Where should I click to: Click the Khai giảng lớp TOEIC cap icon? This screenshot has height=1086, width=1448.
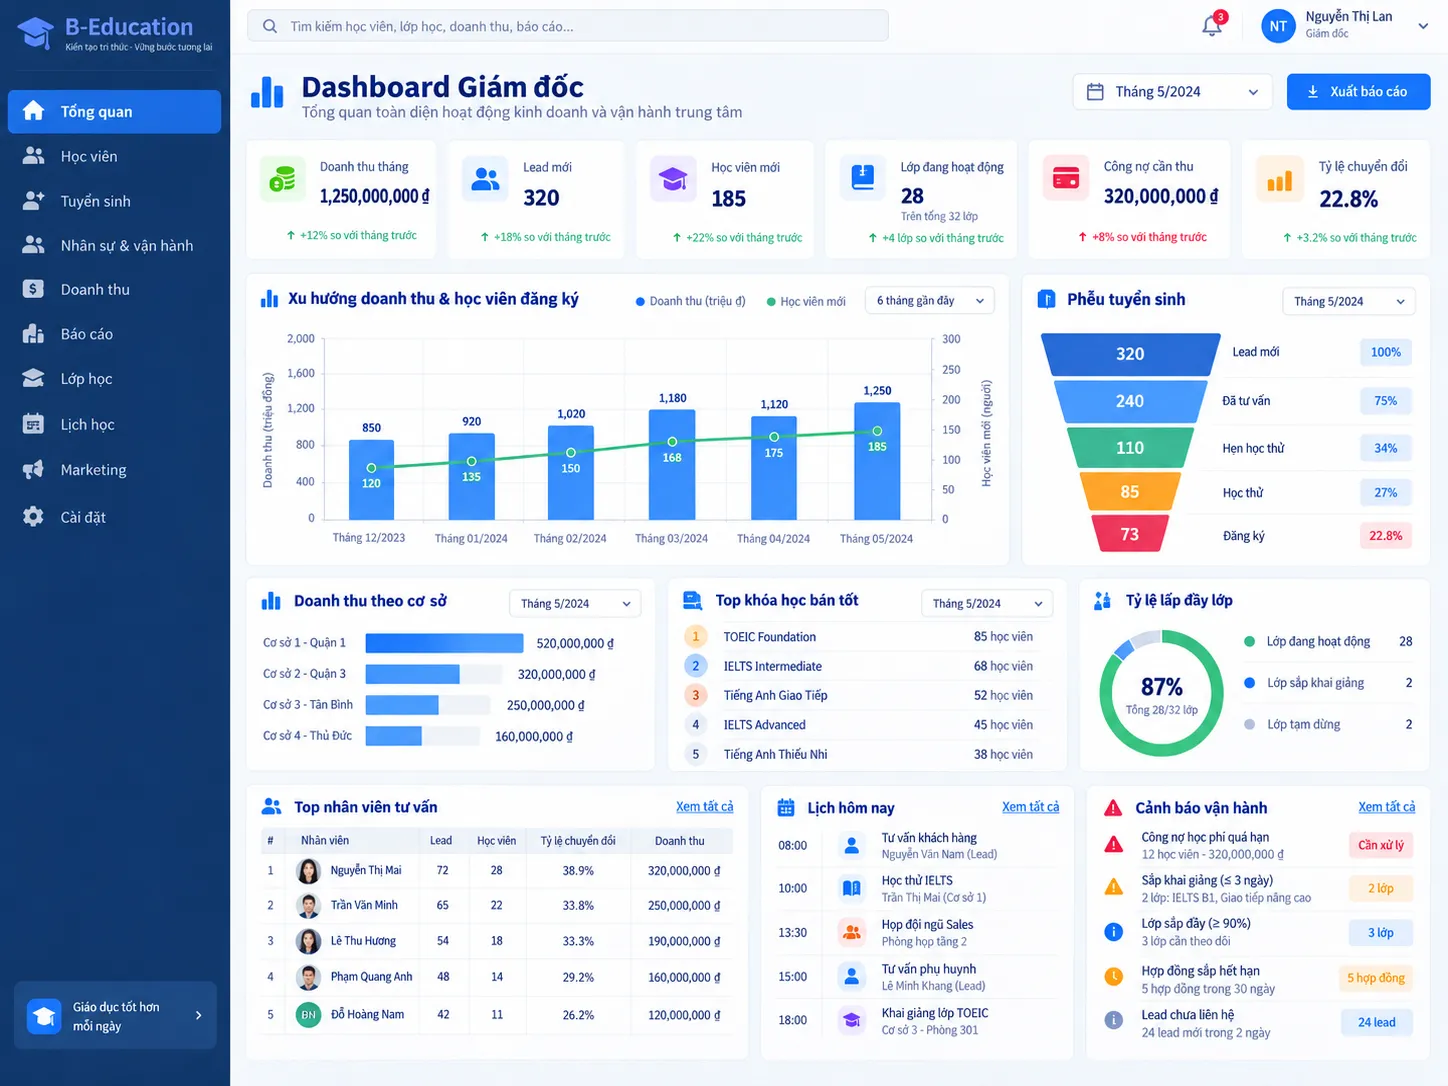tap(852, 1020)
